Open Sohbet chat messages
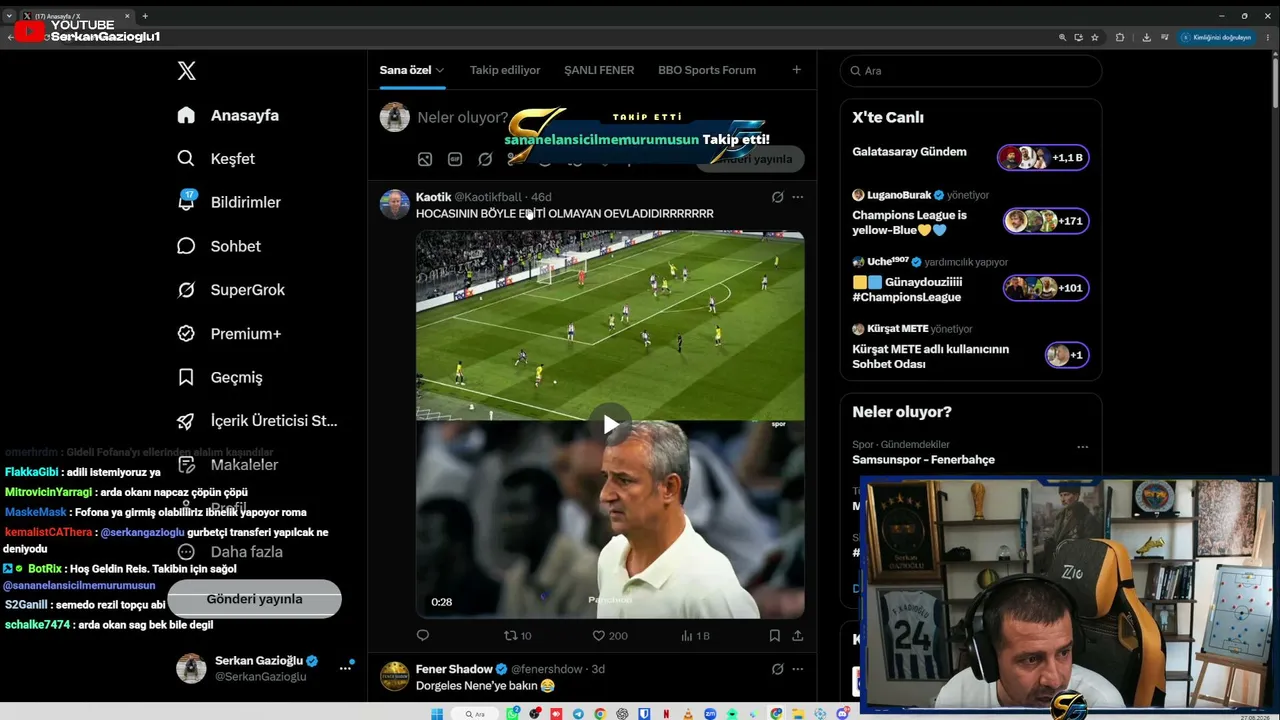This screenshot has width=1280, height=720. pos(219,246)
